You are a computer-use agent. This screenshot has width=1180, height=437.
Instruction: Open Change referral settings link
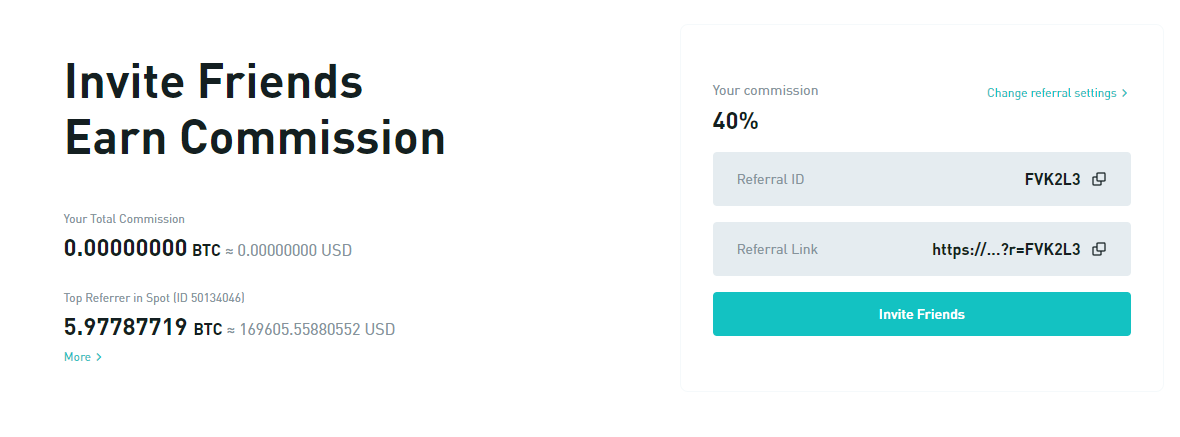(1051, 93)
